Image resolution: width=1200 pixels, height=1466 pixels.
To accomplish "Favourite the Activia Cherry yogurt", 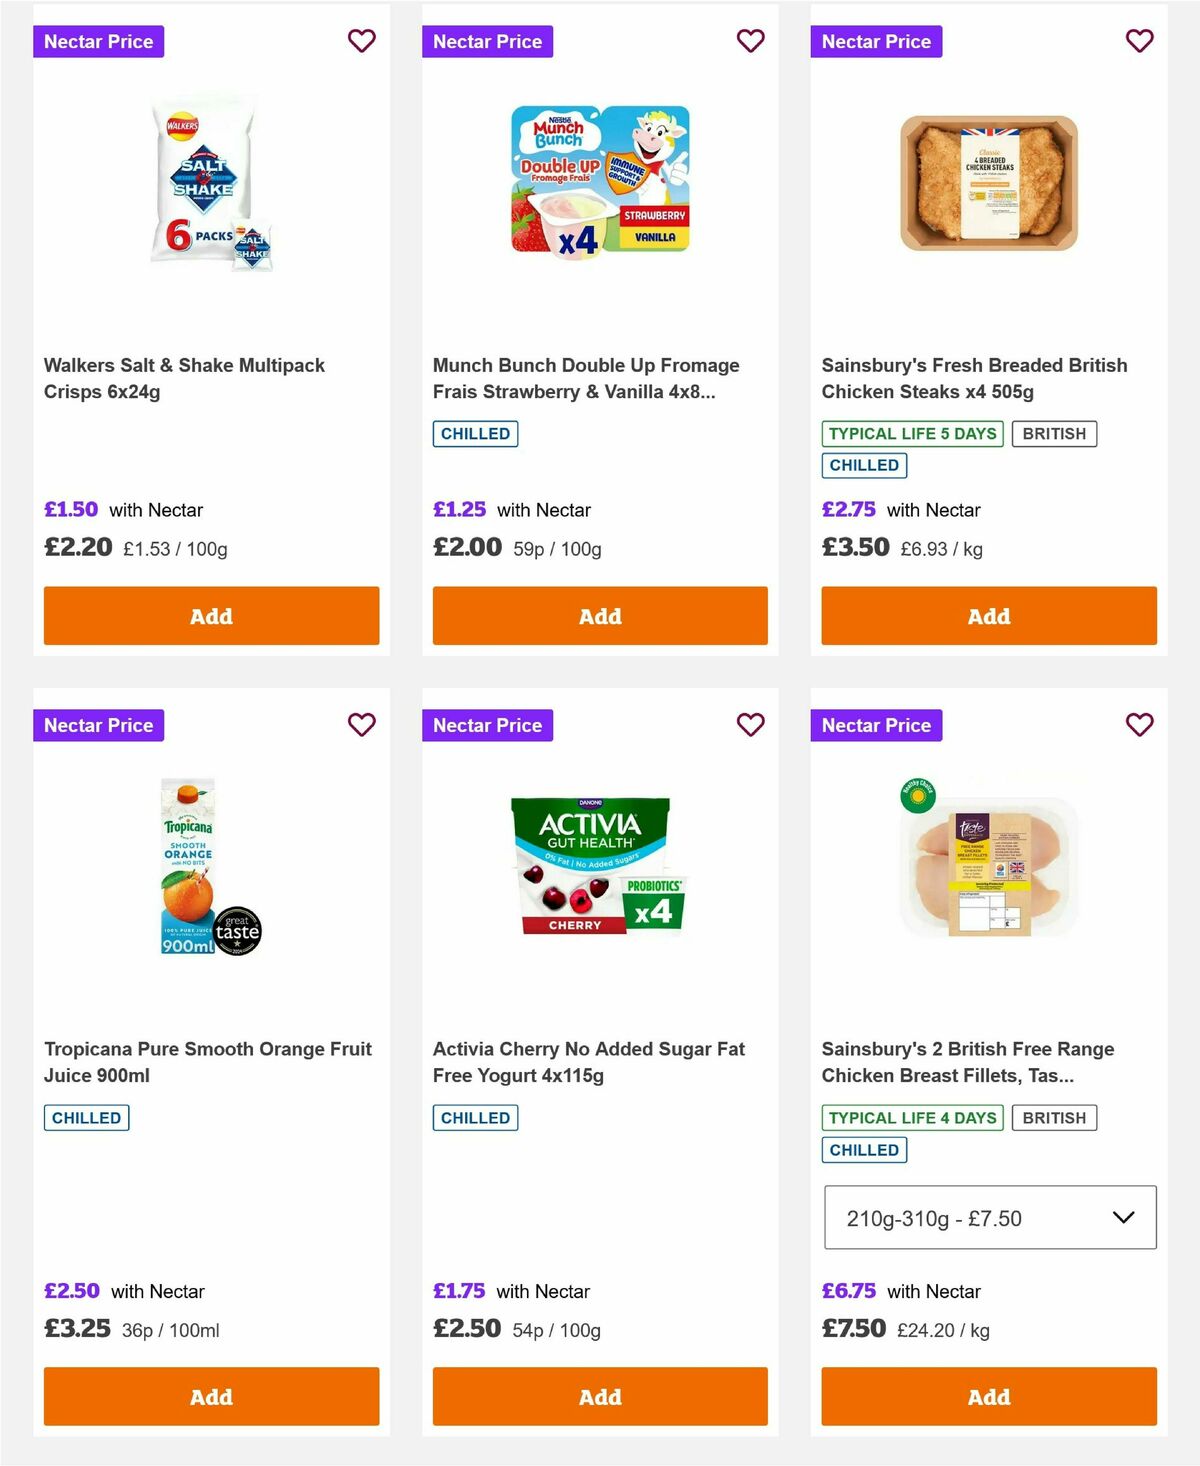I will tap(750, 725).
